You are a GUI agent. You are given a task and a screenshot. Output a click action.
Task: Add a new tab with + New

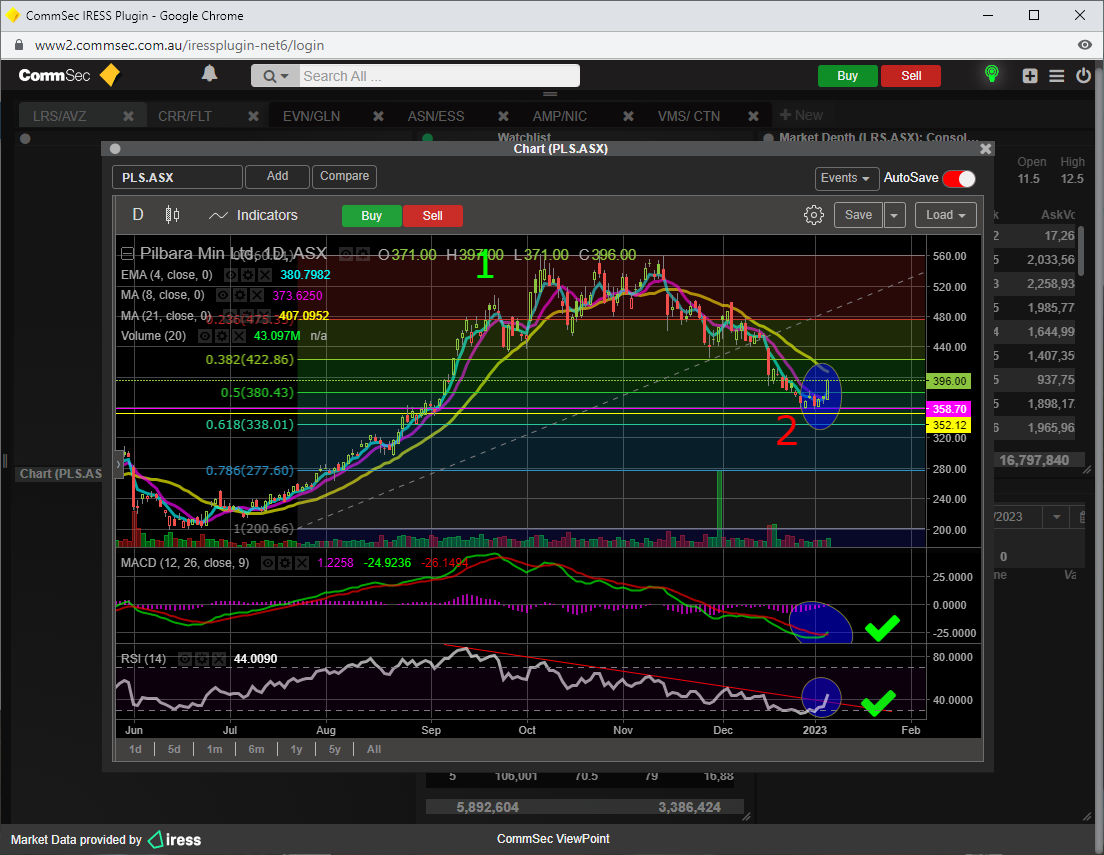point(802,115)
